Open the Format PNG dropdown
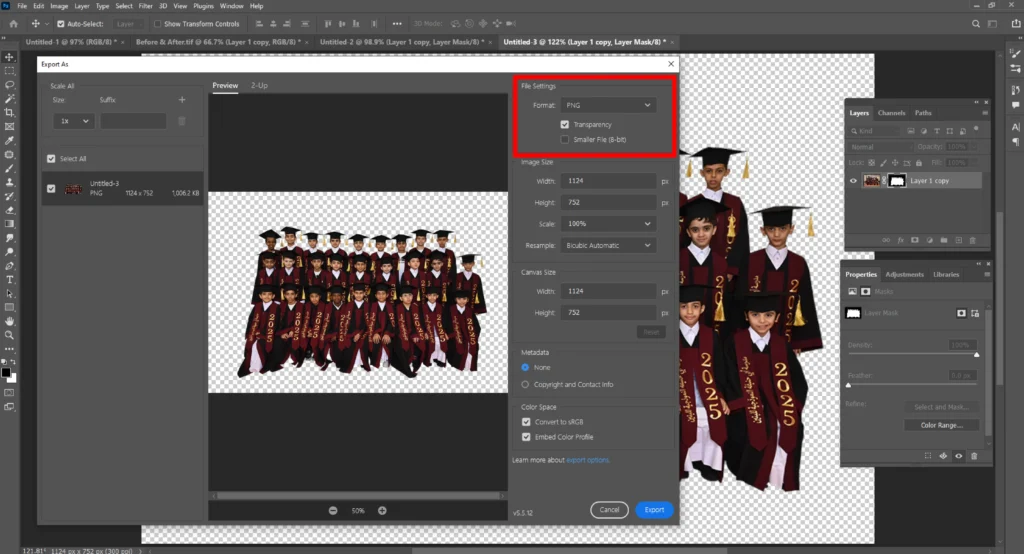The width and height of the screenshot is (1024, 554). (x=607, y=105)
